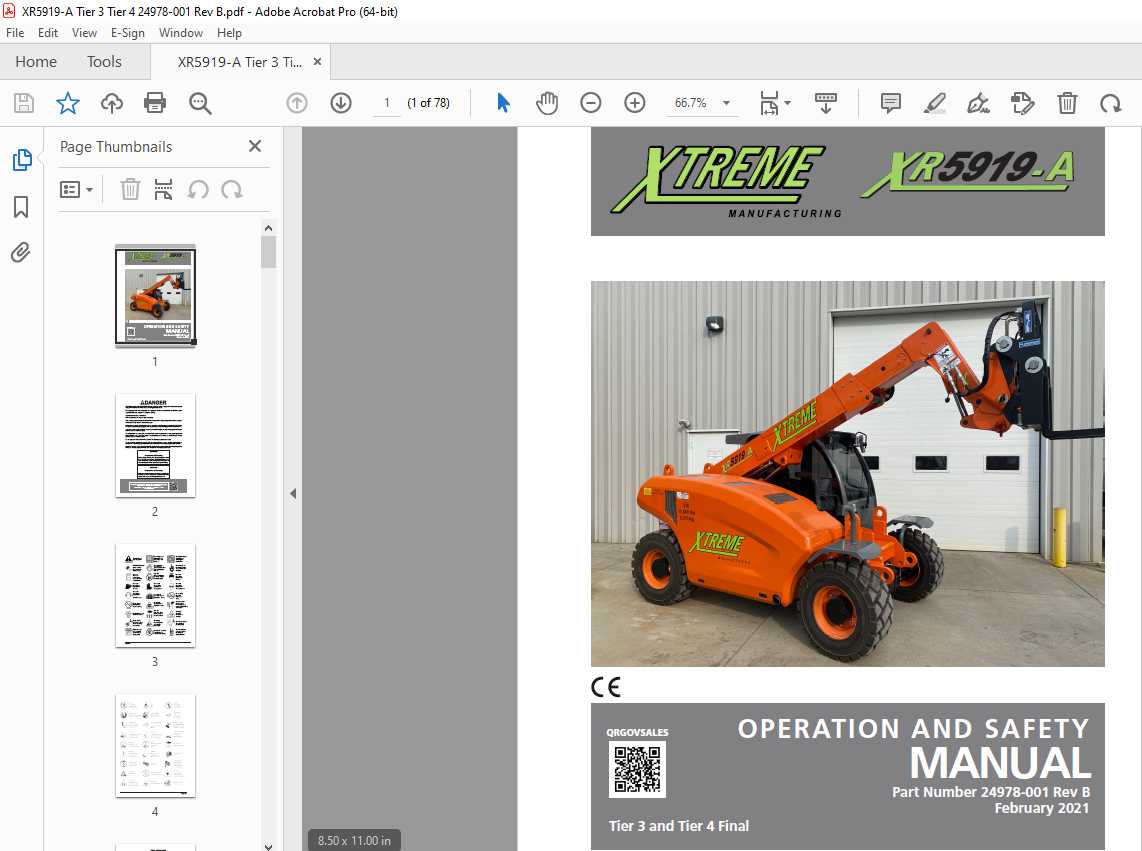Open the File menu
Image resolution: width=1142 pixels, height=851 pixels.
pyautogui.click(x=15, y=33)
